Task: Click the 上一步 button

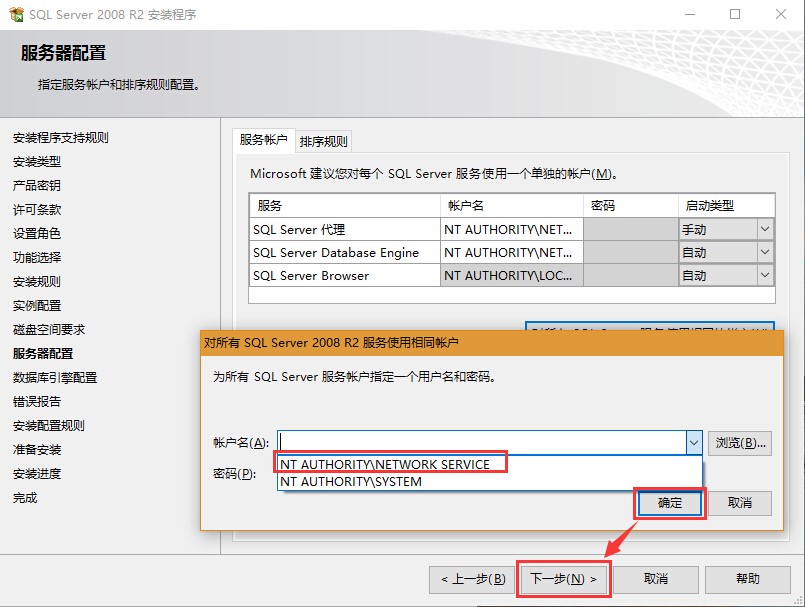Action: [471, 578]
